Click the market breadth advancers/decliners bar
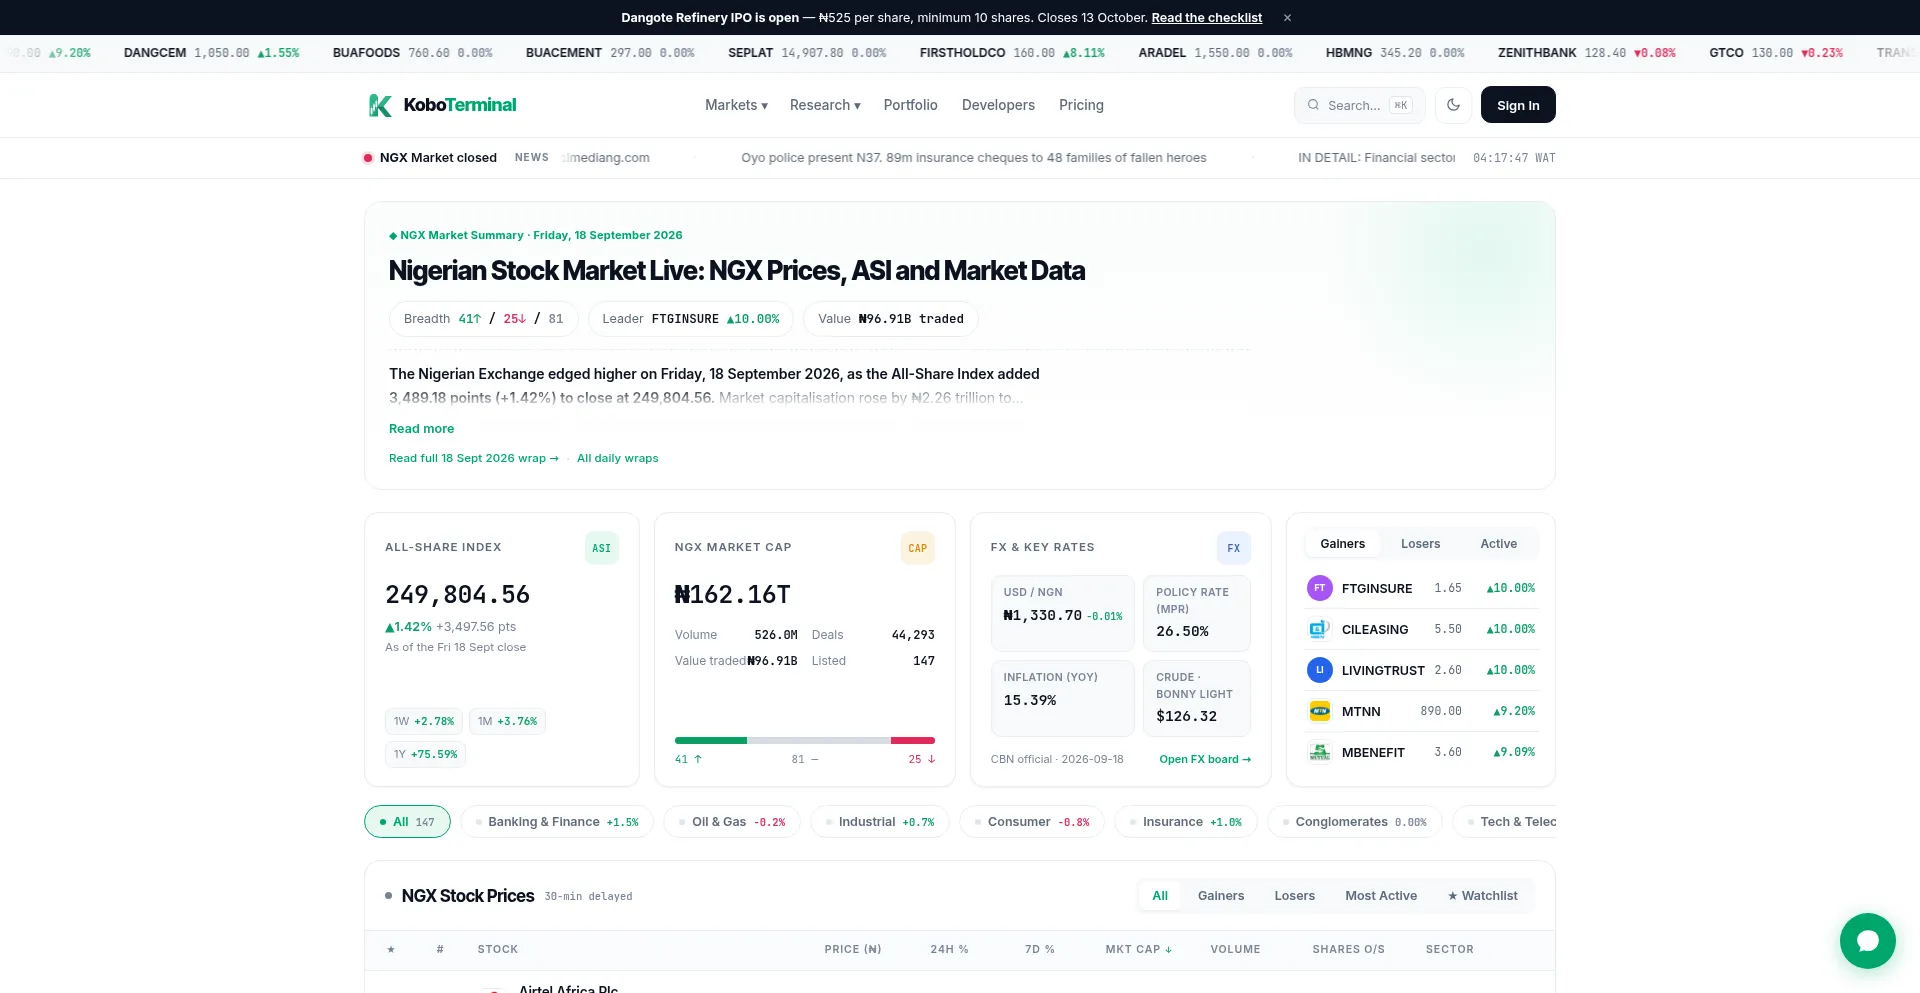The width and height of the screenshot is (1920, 993). tap(805, 741)
